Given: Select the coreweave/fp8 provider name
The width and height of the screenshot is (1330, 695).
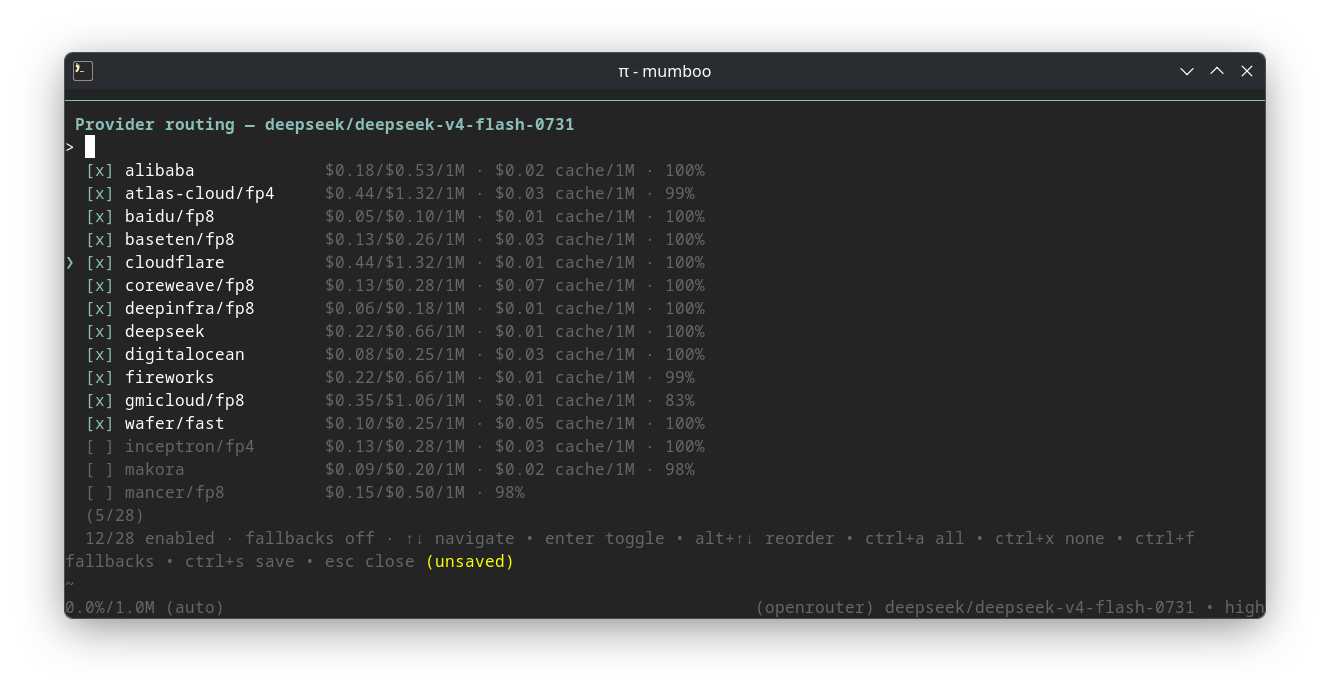Looking at the screenshot, I should tap(190, 285).
